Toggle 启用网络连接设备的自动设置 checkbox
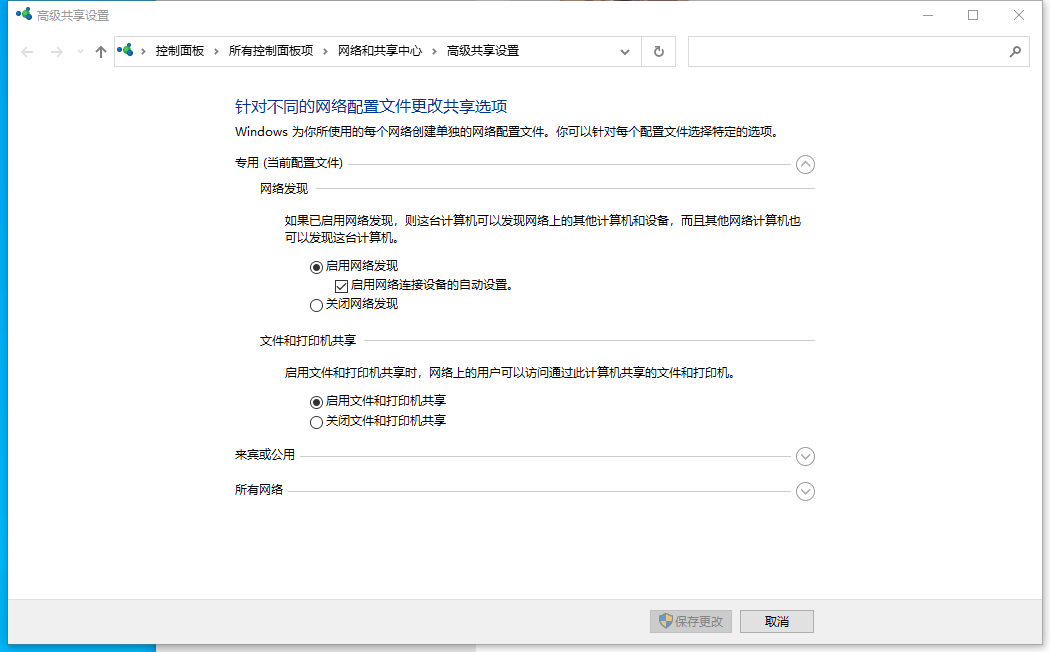Screen dimensions: 1050x652 click(x=341, y=285)
